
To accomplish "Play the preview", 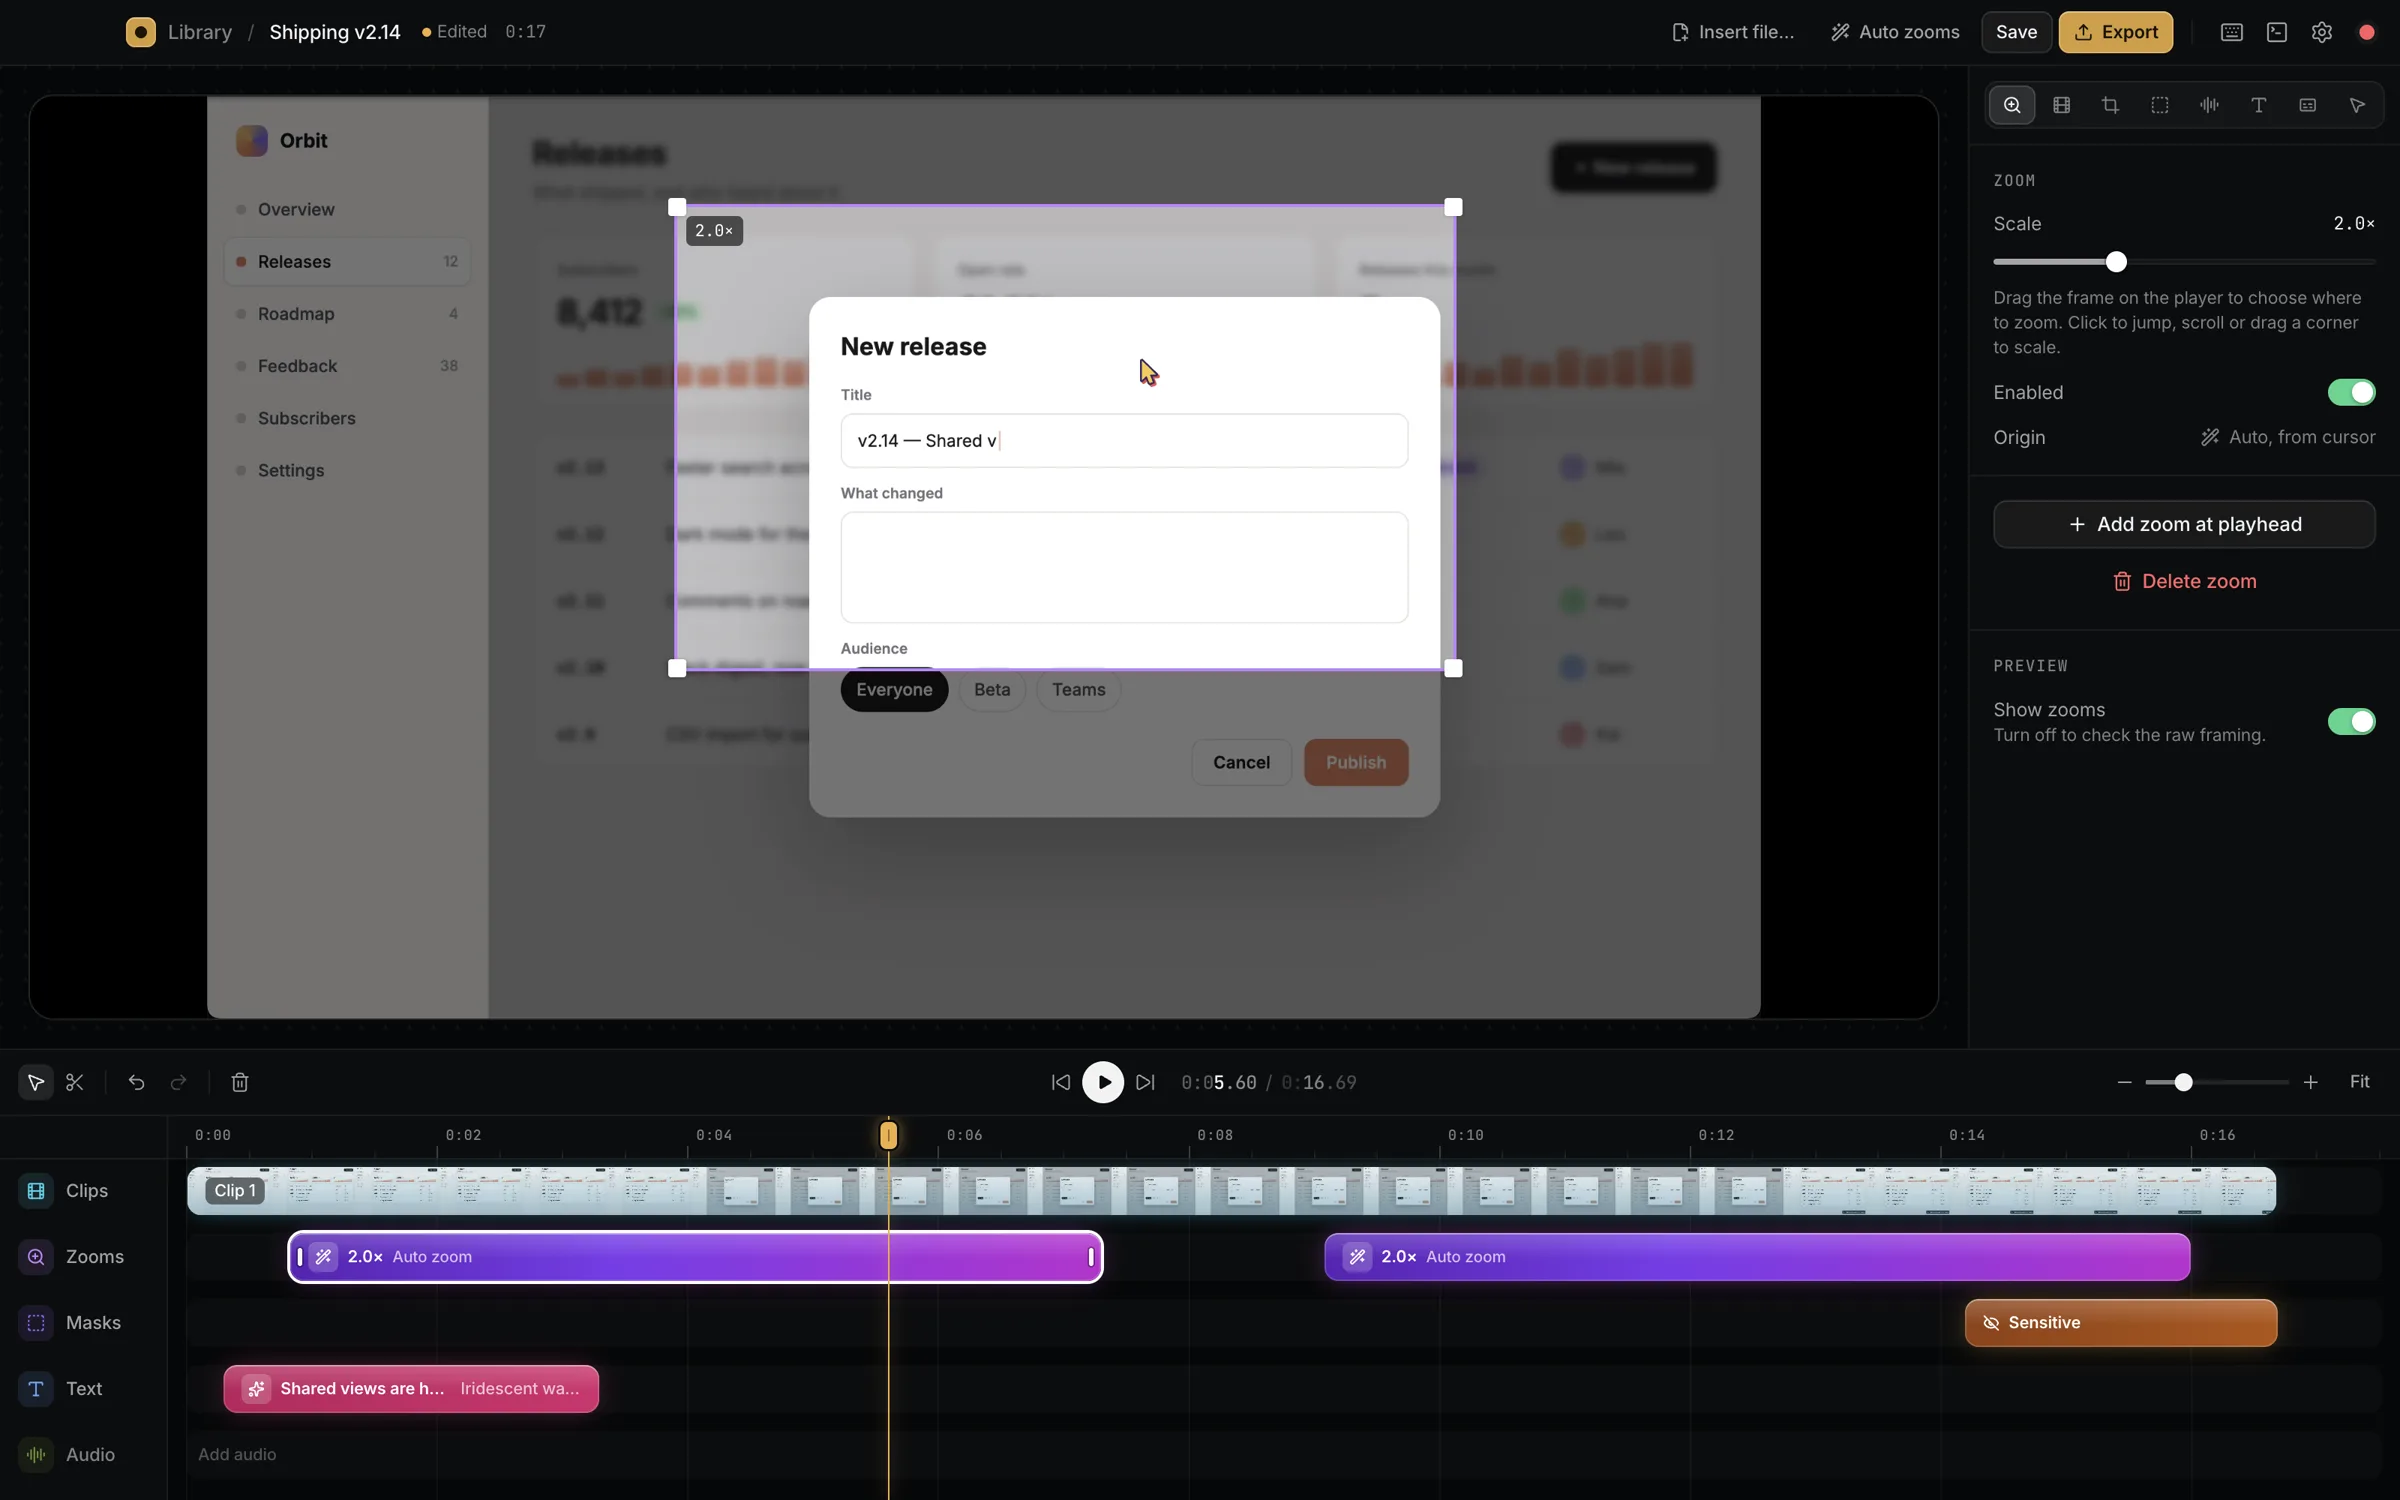I will coord(1103,1082).
